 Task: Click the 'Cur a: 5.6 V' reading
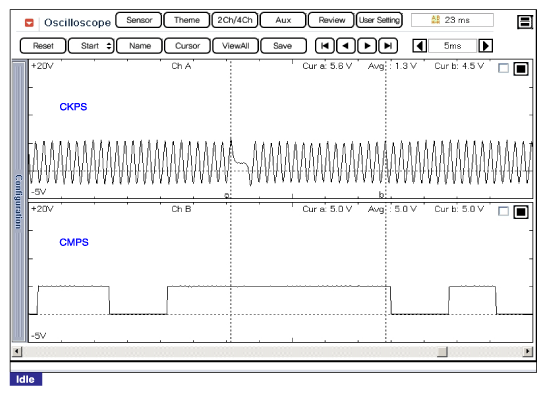327,66
